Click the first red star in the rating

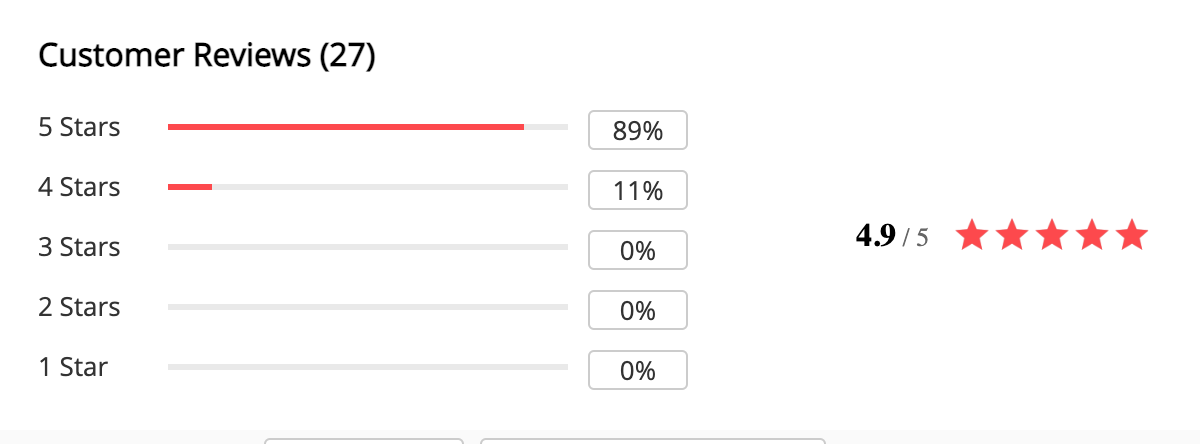click(972, 236)
